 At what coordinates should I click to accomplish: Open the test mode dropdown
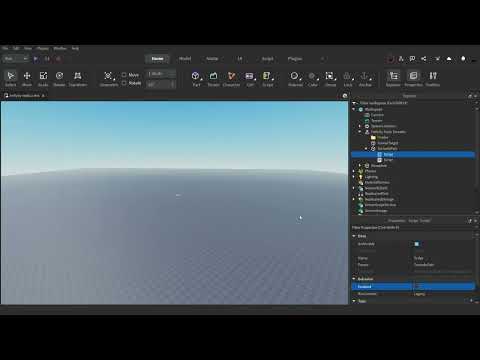[x=15, y=59]
